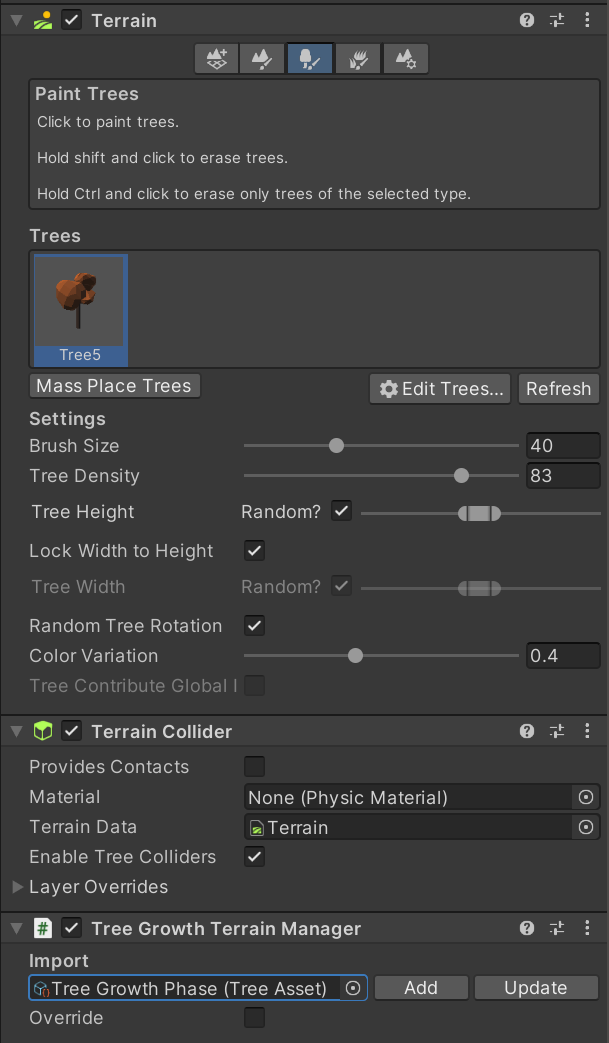Open object picker for Terrain Data field
The image size is (609, 1043).
coord(586,827)
